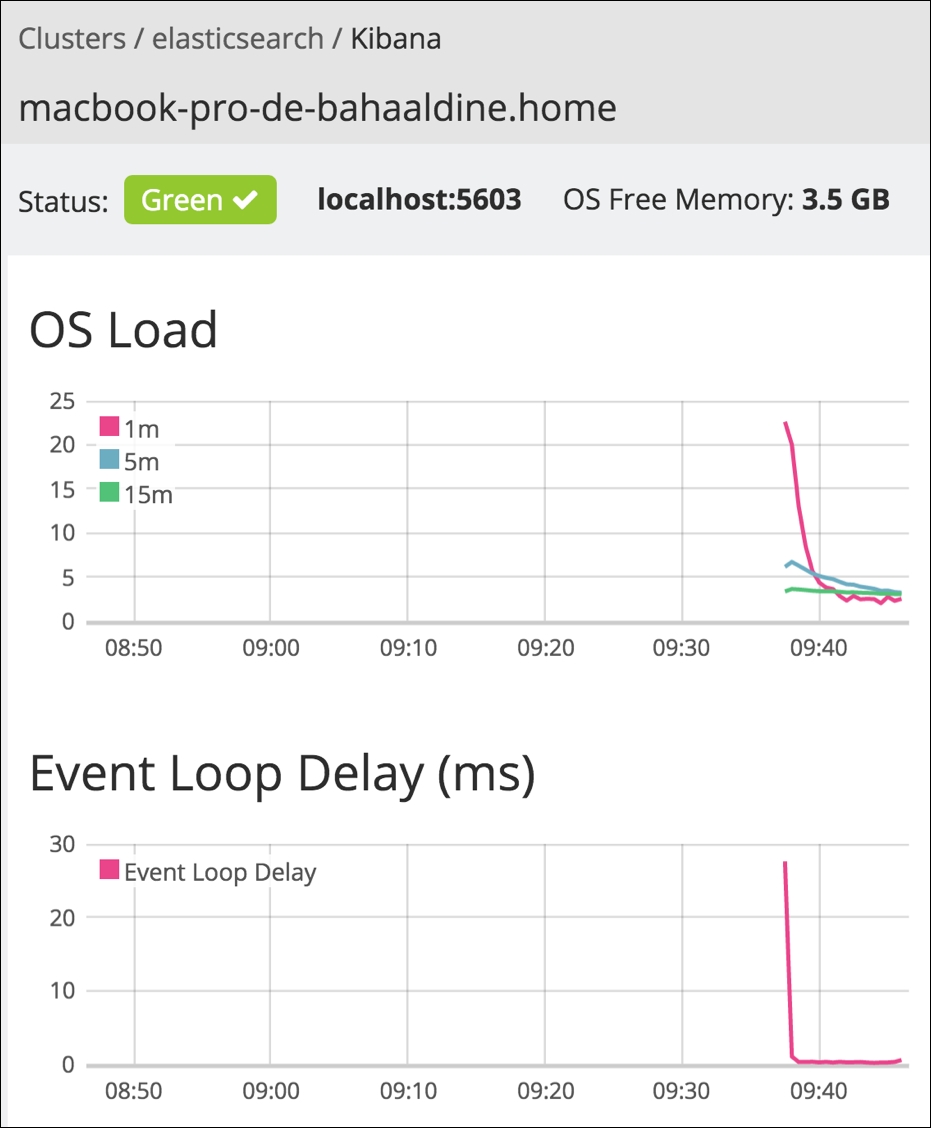This screenshot has width=931, height=1128.
Task: Open the Clusters breadcrumb link
Action: (72, 39)
